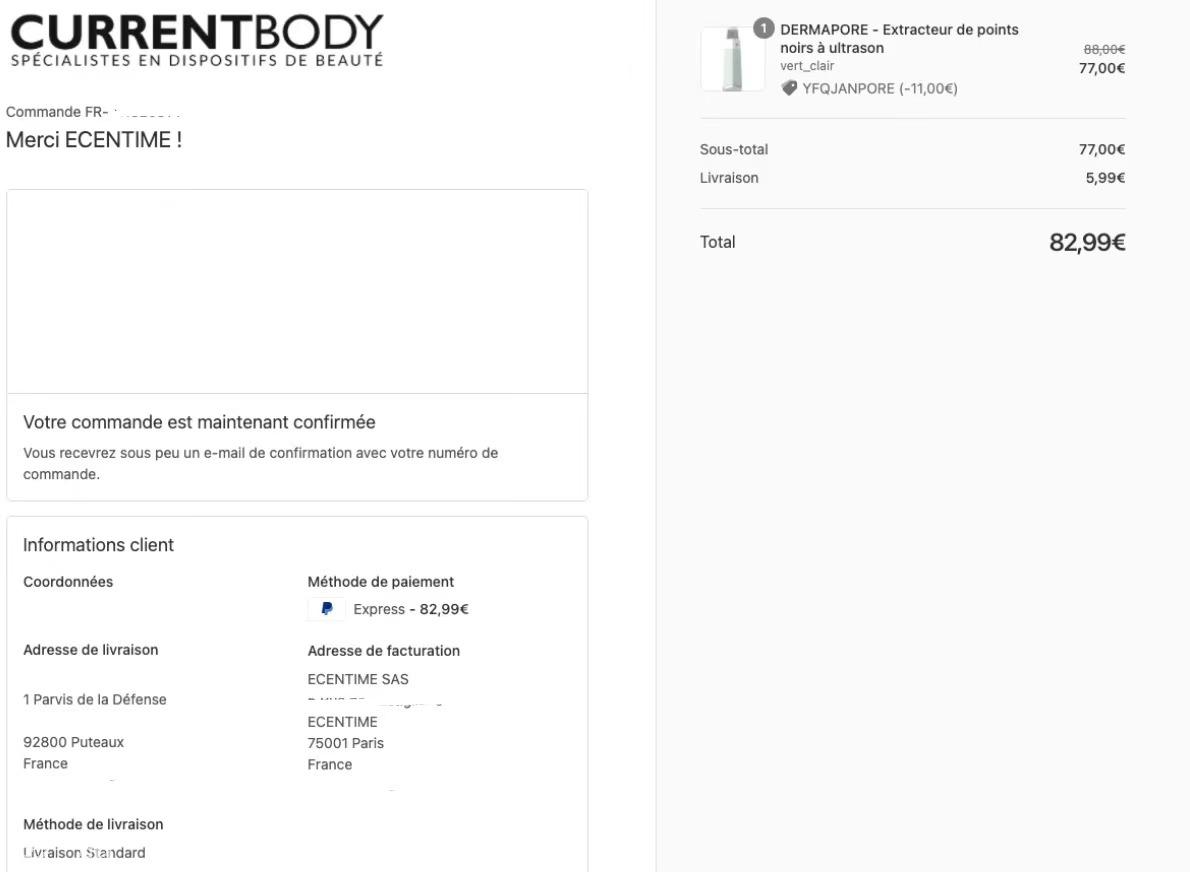Open the Dermapore product thumbnail
The height and width of the screenshot is (872, 1190).
click(x=732, y=58)
